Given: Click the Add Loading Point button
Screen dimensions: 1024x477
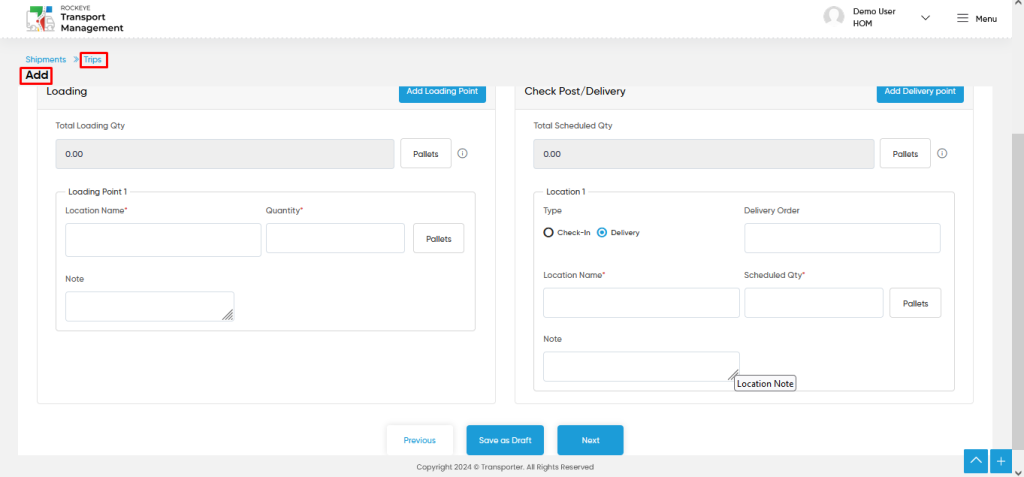Looking at the screenshot, I should (x=443, y=91).
